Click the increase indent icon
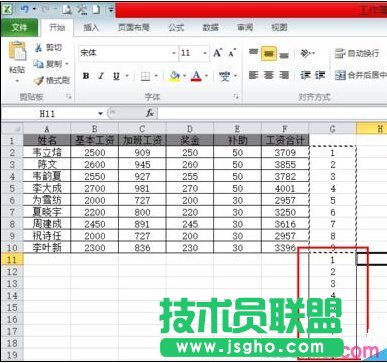 (x=320, y=75)
